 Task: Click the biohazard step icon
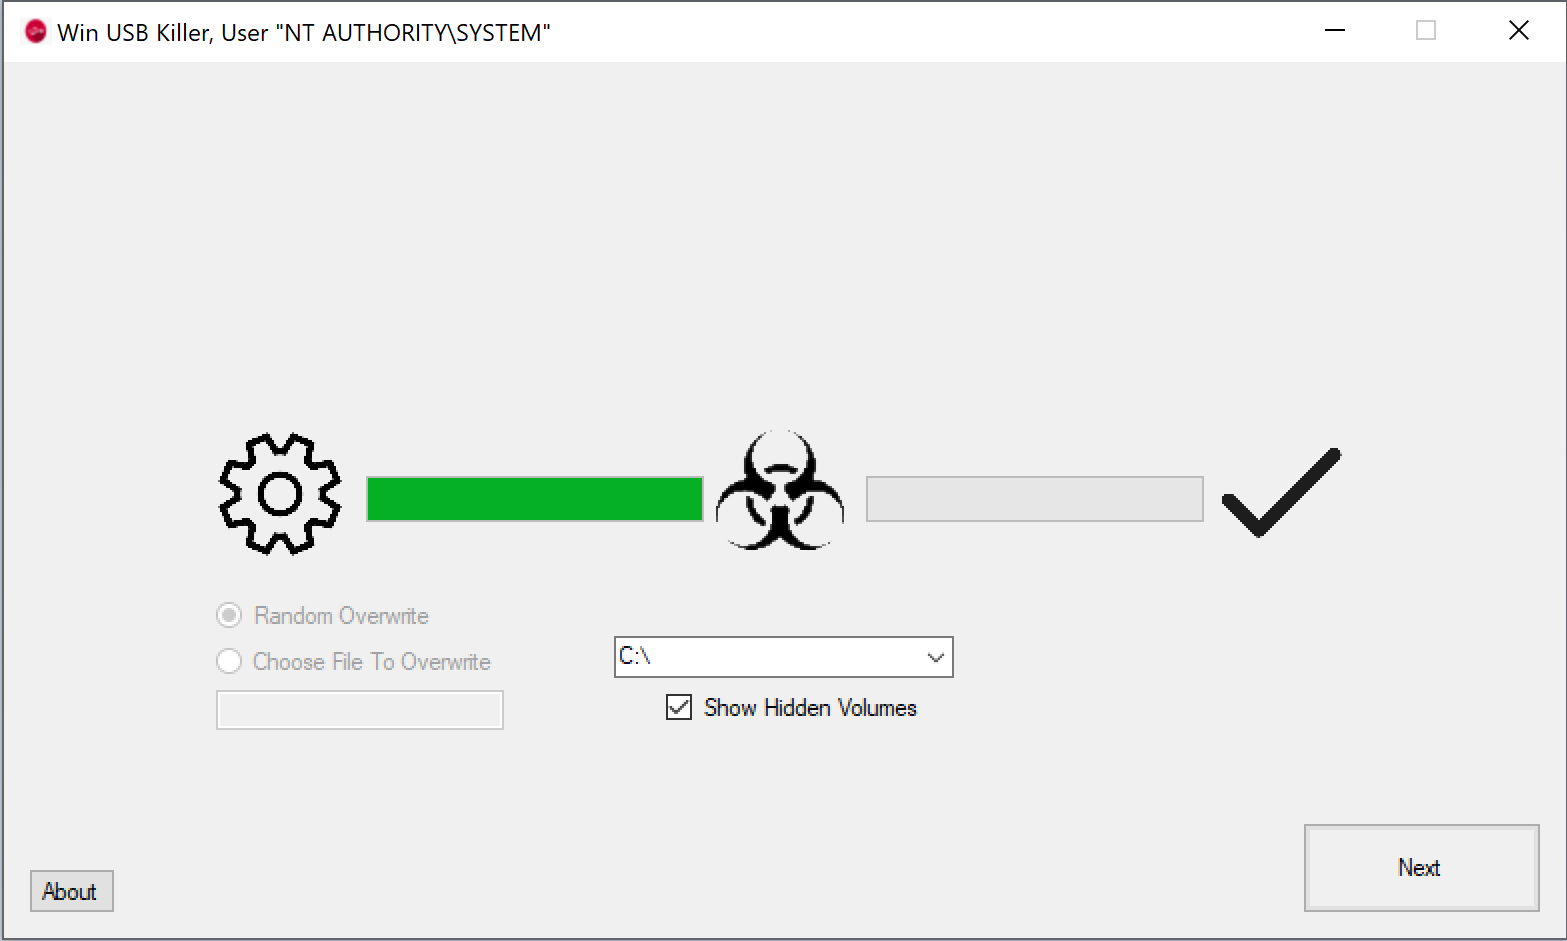tap(780, 491)
